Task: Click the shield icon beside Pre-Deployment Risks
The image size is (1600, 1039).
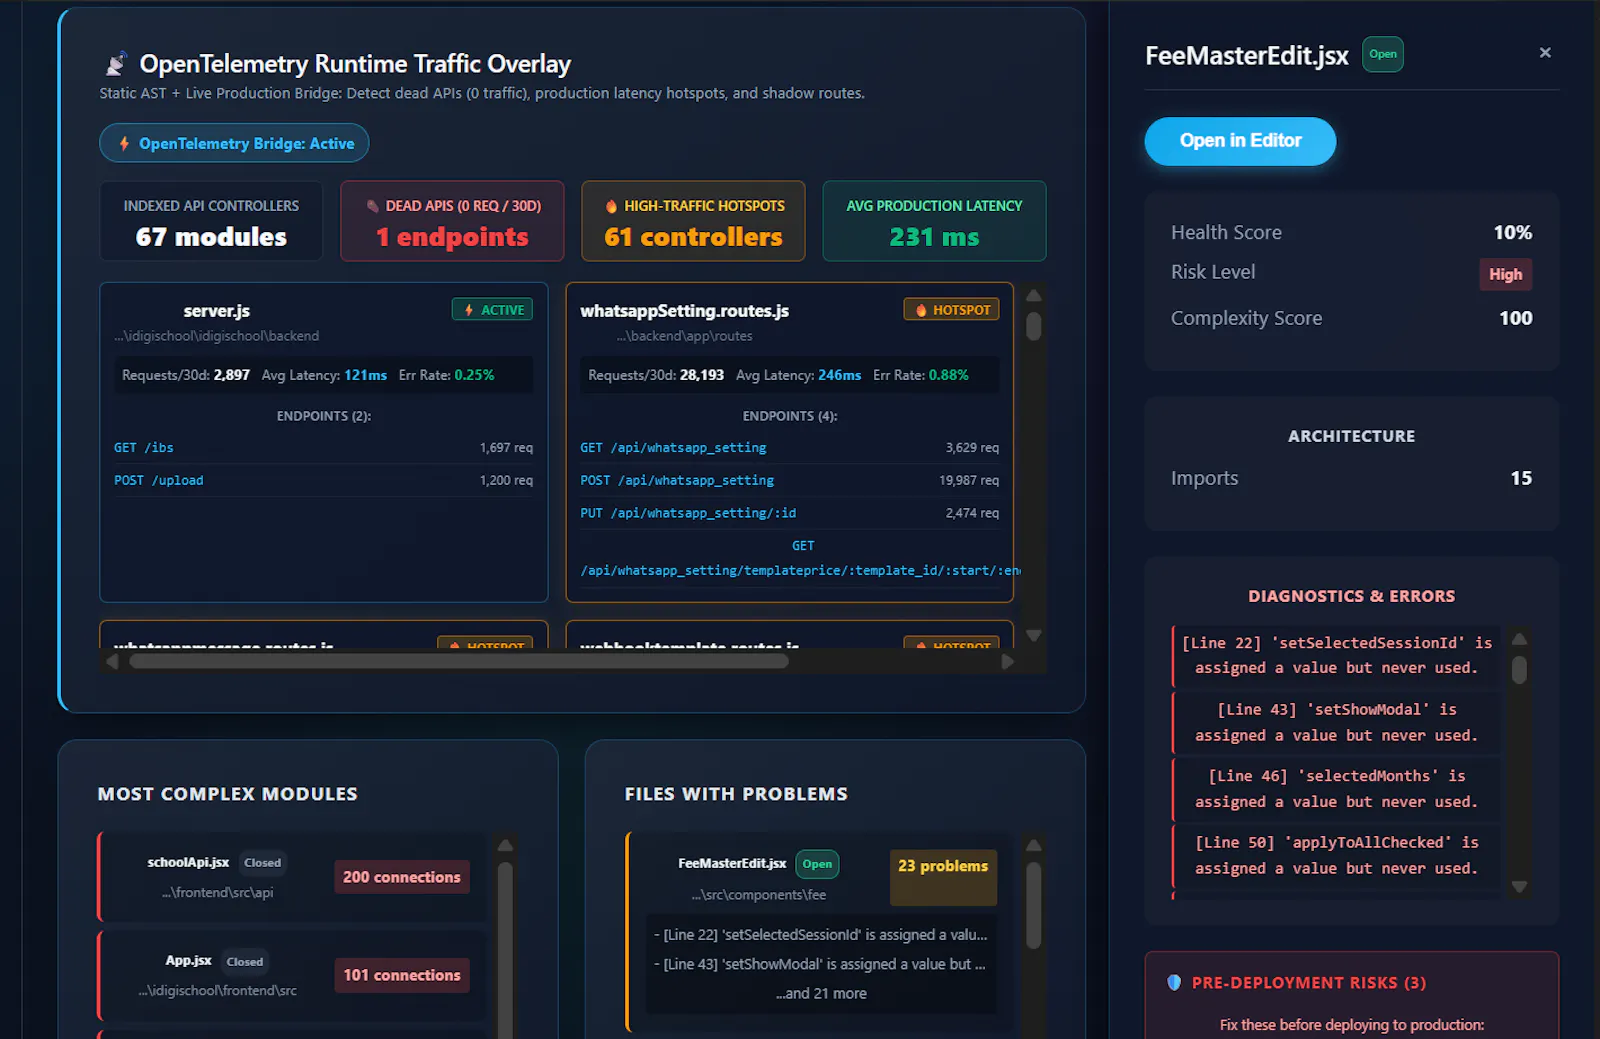Action: (x=1174, y=983)
